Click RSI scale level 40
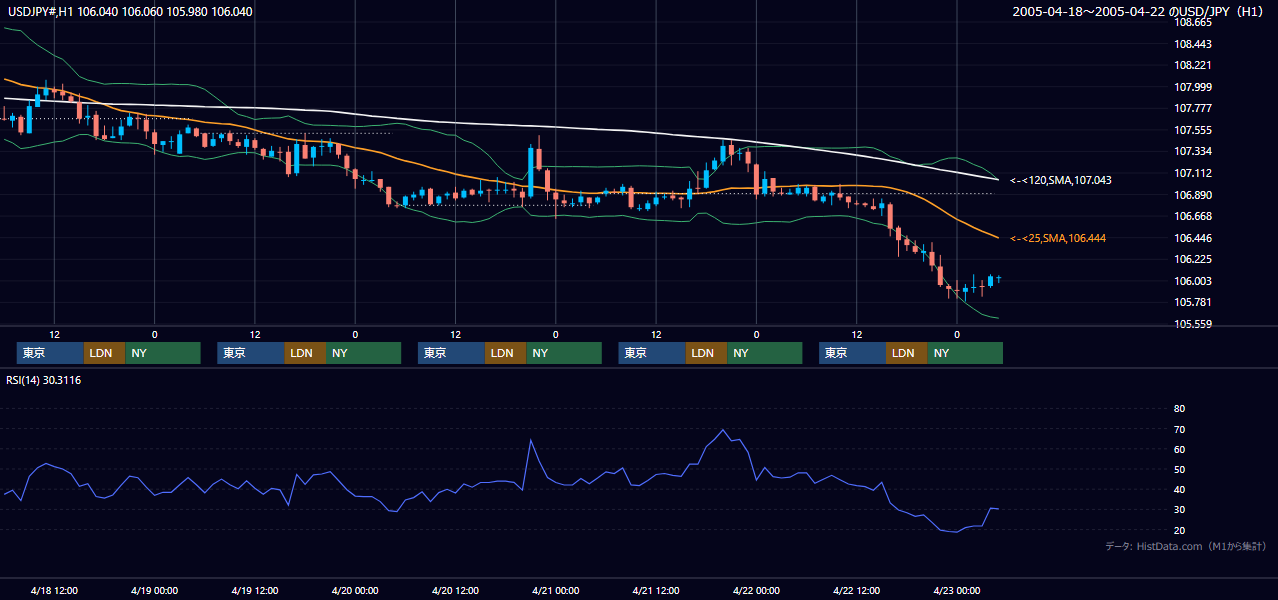This screenshot has height=600, width=1278. point(1179,489)
